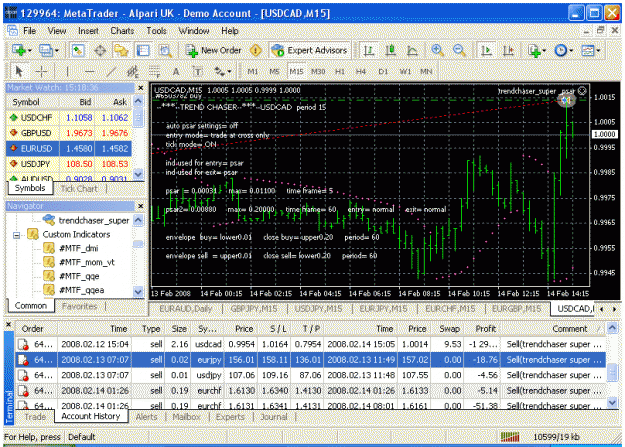Toggle the Data Window crosshair-circle icon
The width and height of the screenshot is (625, 447).
click(100, 51)
